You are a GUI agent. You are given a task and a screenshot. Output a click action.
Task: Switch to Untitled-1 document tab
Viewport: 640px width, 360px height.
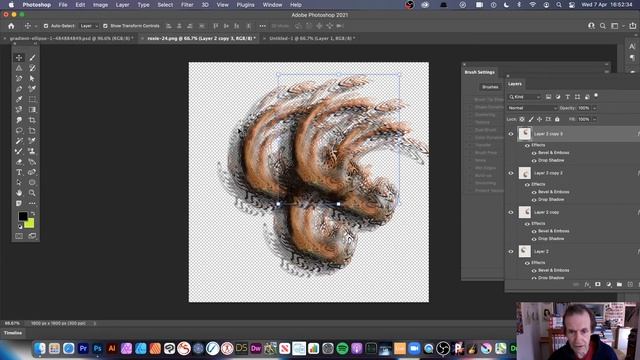coord(312,38)
